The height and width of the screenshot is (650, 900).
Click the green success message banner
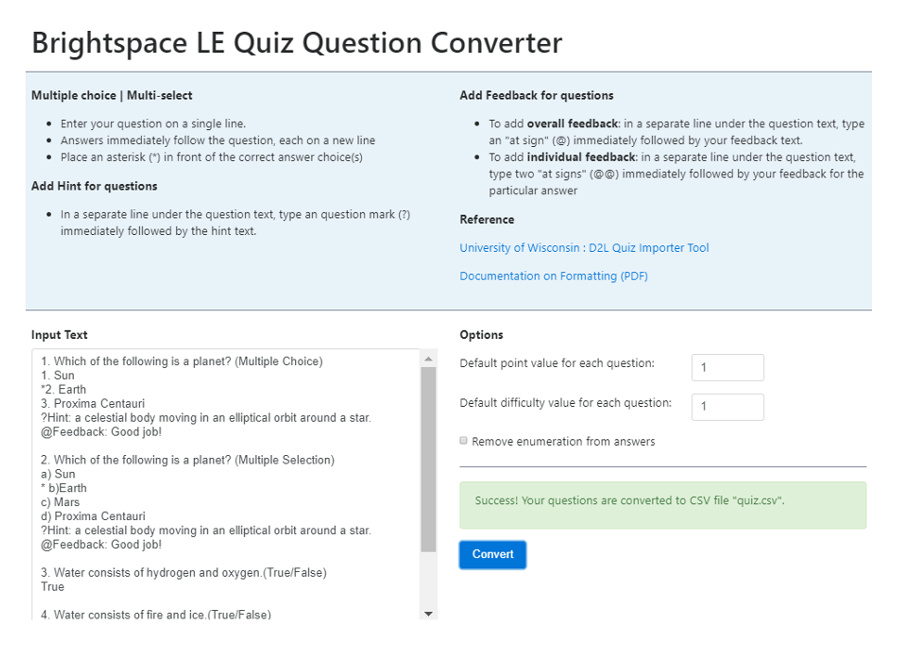coord(663,505)
